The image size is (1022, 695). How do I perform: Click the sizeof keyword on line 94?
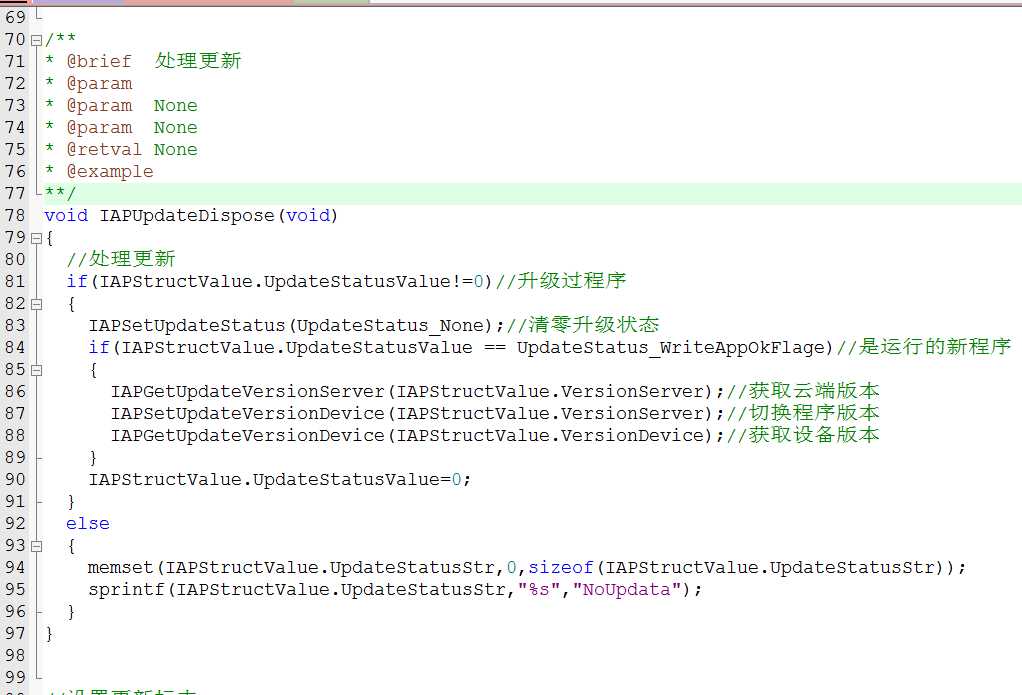coord(561,568)
